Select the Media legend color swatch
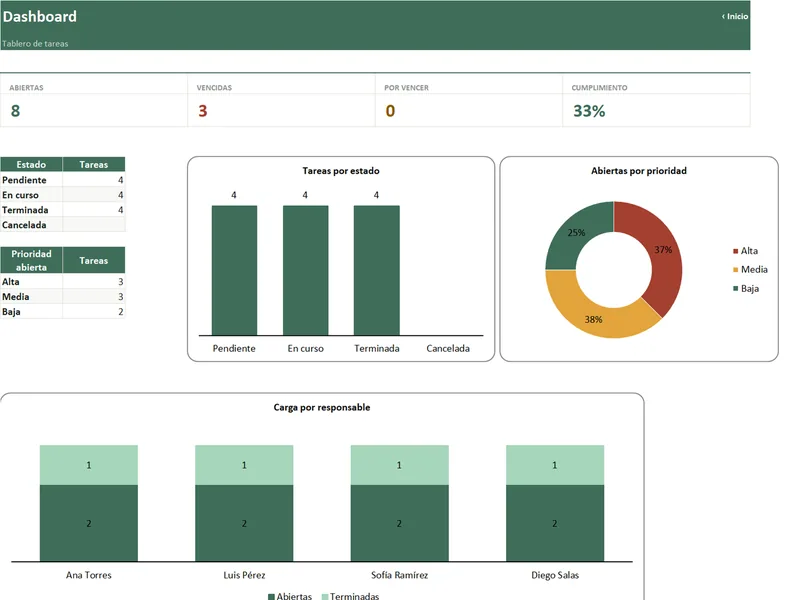The width and height of the screenshot is (800, 600). tap(735, 270)
